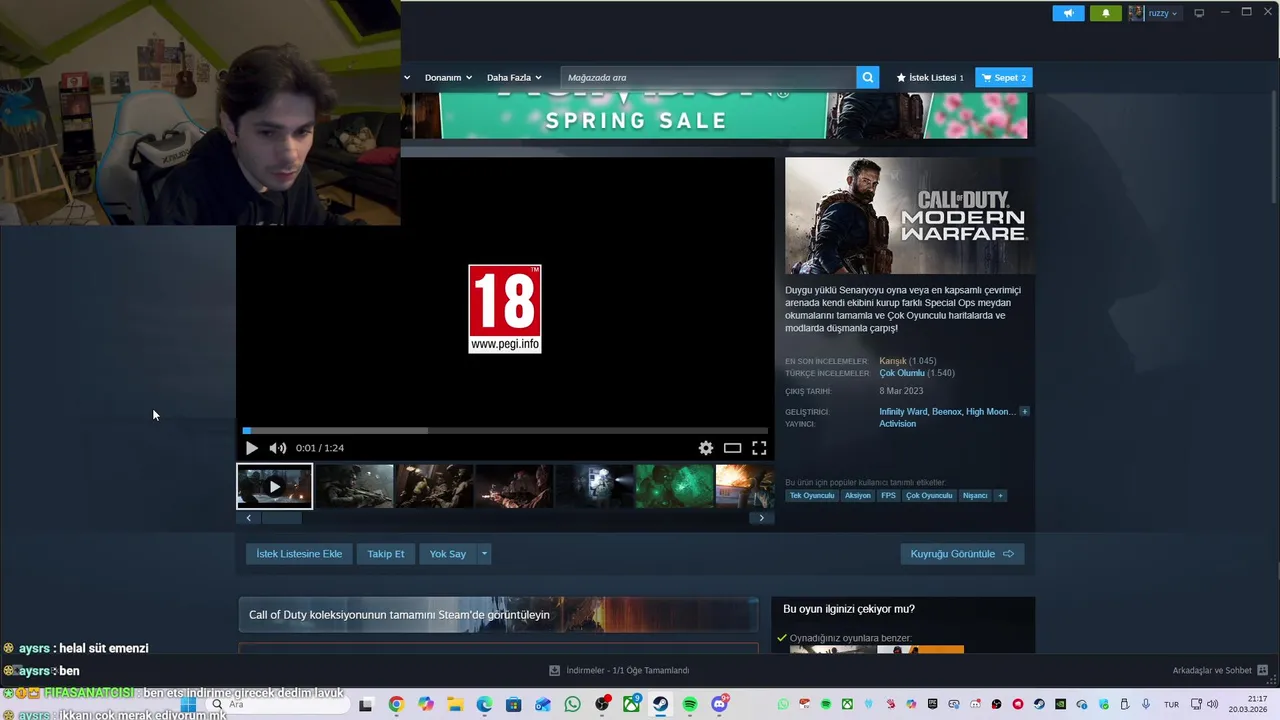Viewport: 1280px width, 720px height.
Task: Open the large WhatsApp taskbar icon
Action: 572,705
